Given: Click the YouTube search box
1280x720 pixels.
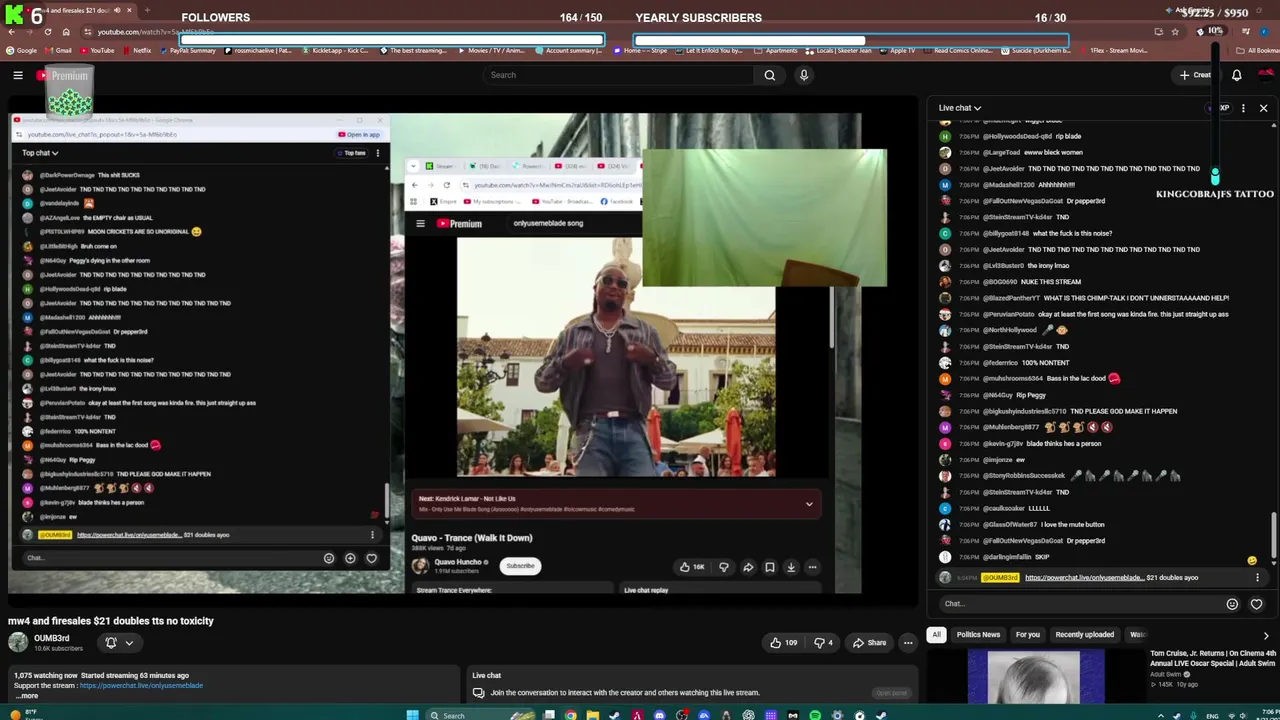Looking at the screenshot, I should click(618, 75).
